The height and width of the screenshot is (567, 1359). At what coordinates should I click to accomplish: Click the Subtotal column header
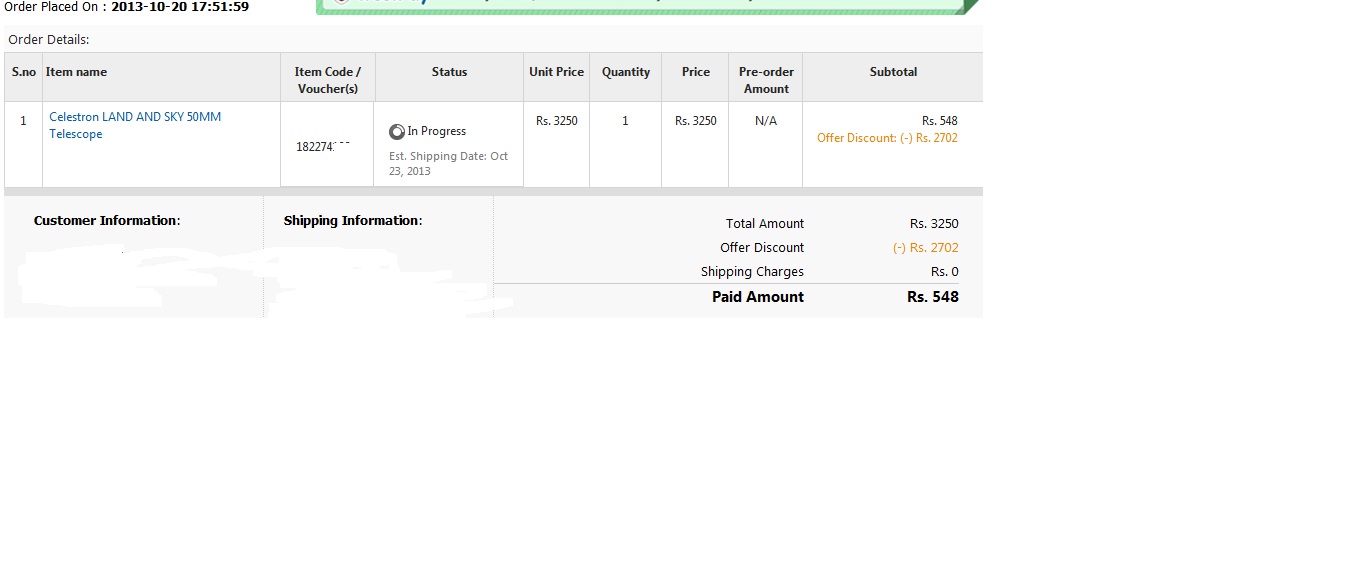(x=893, y=72)
